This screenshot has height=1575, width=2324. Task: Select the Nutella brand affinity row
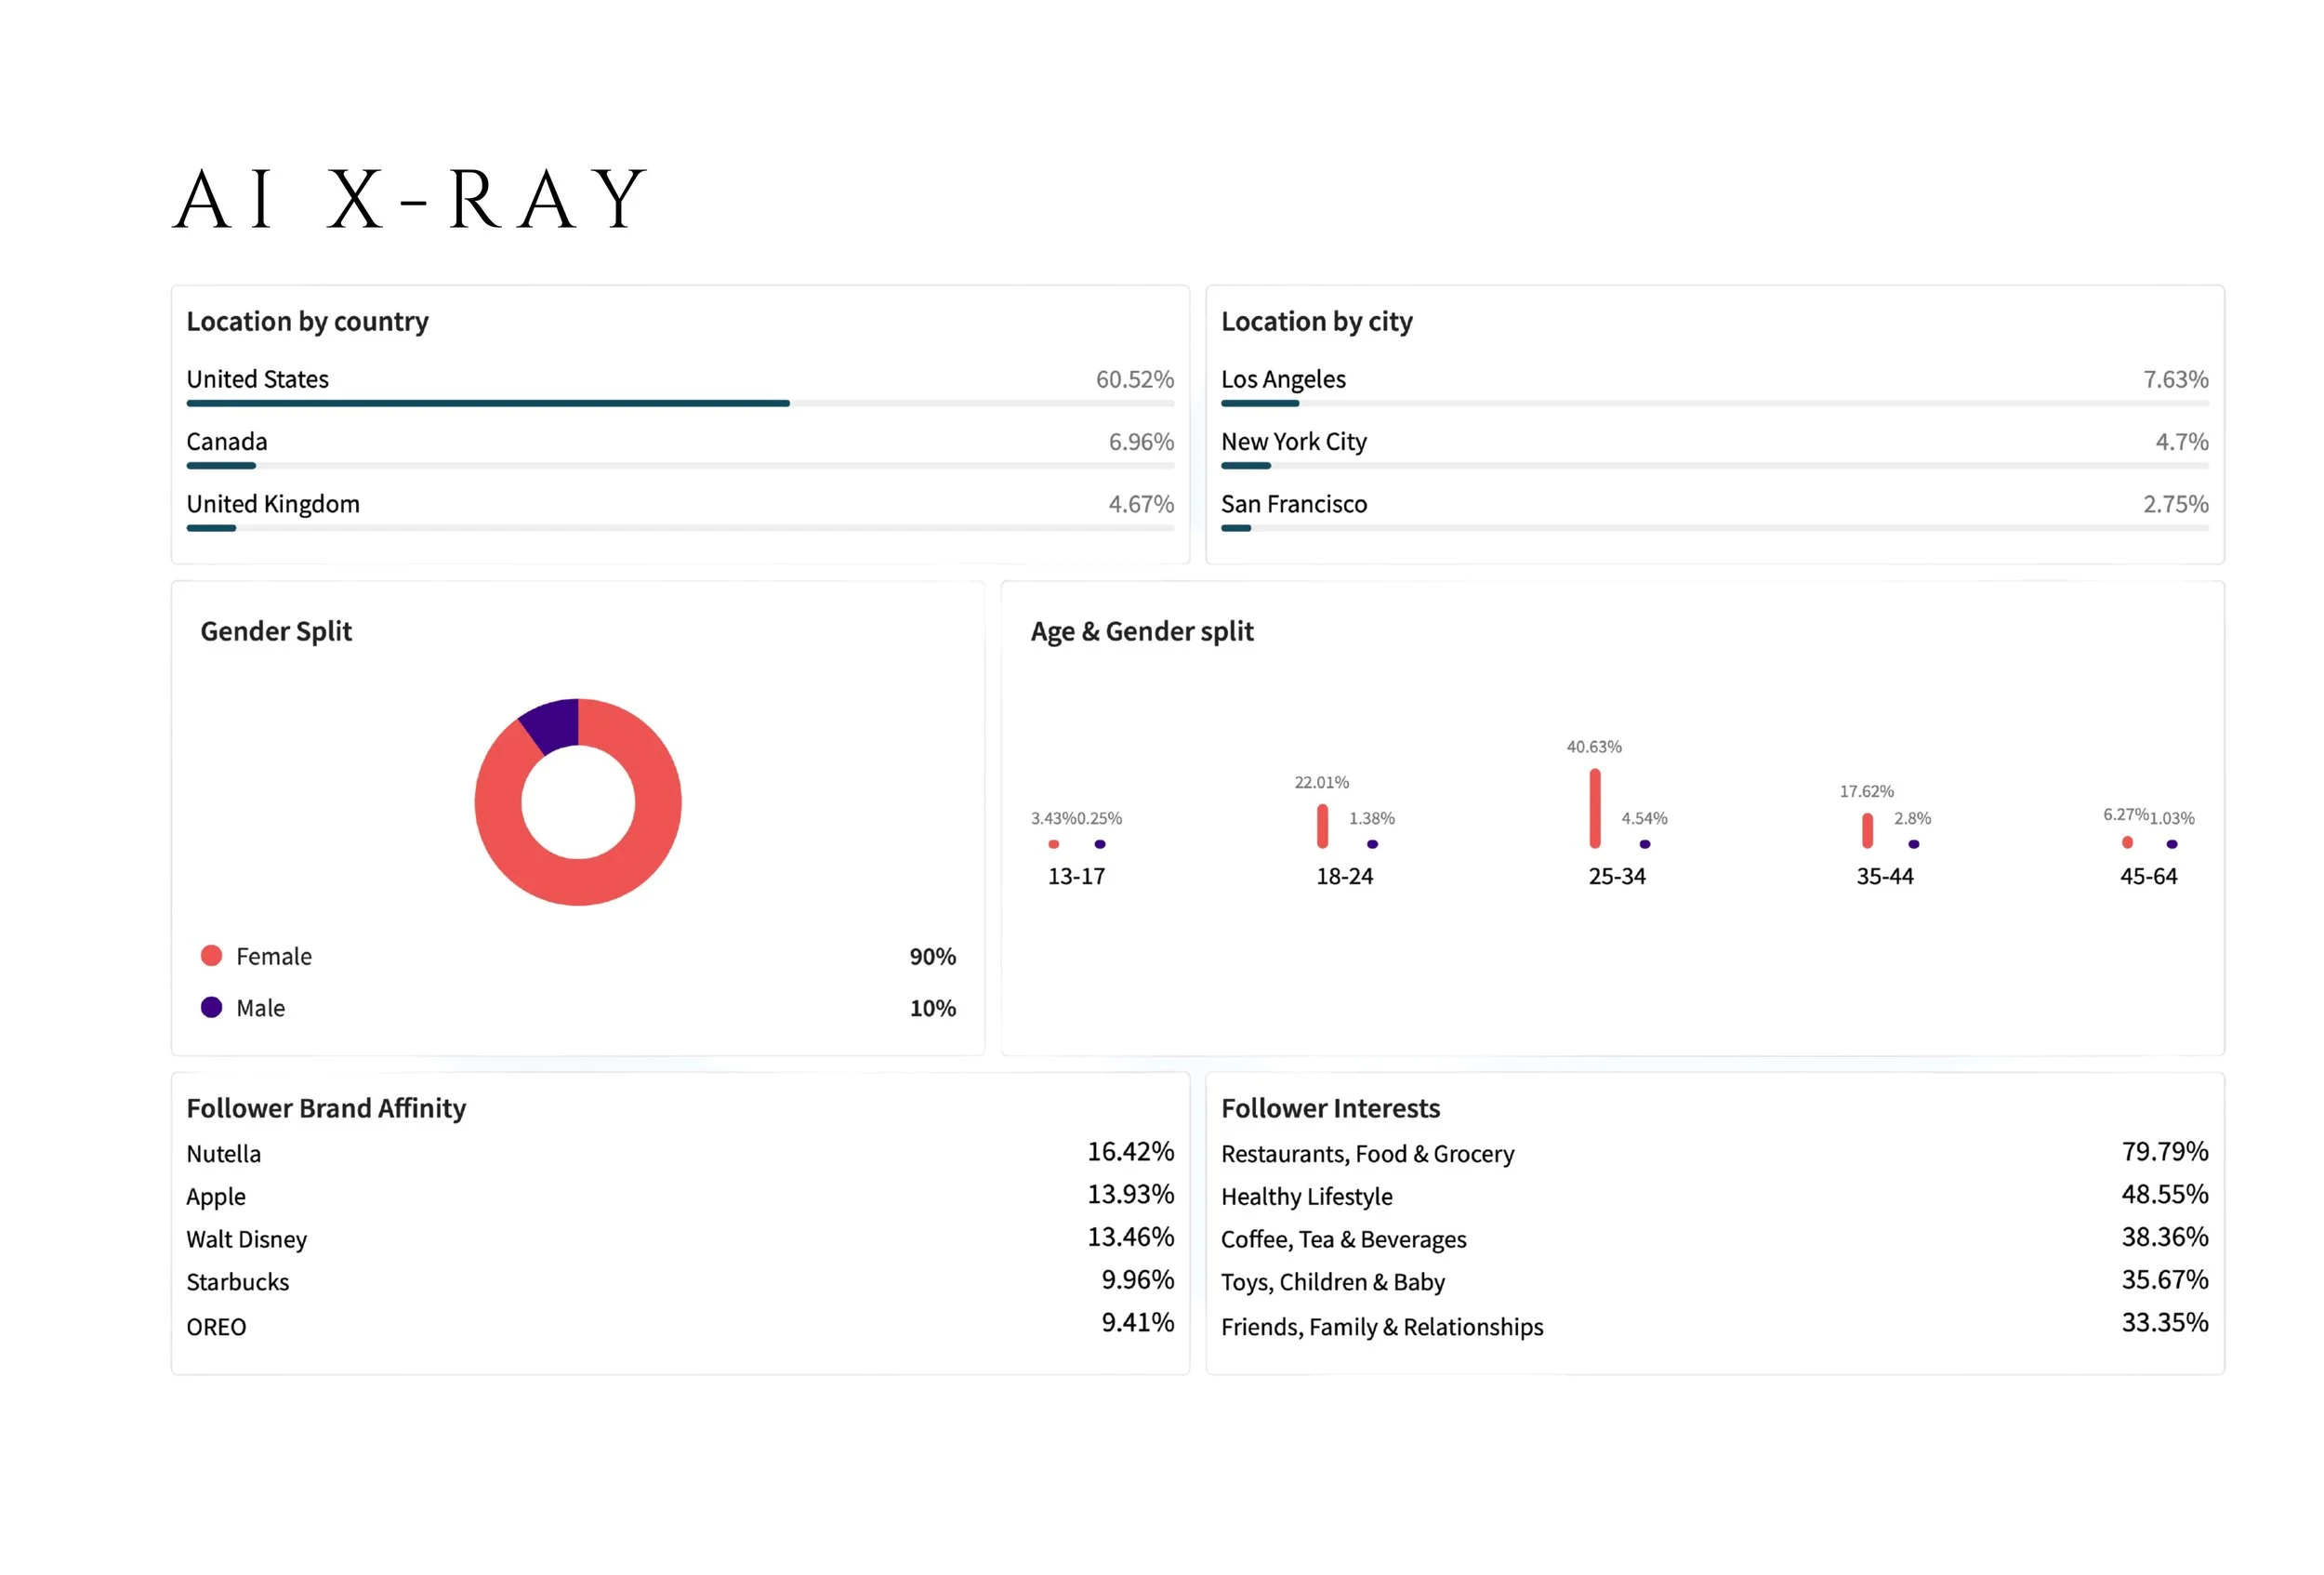pos(224,1154)
